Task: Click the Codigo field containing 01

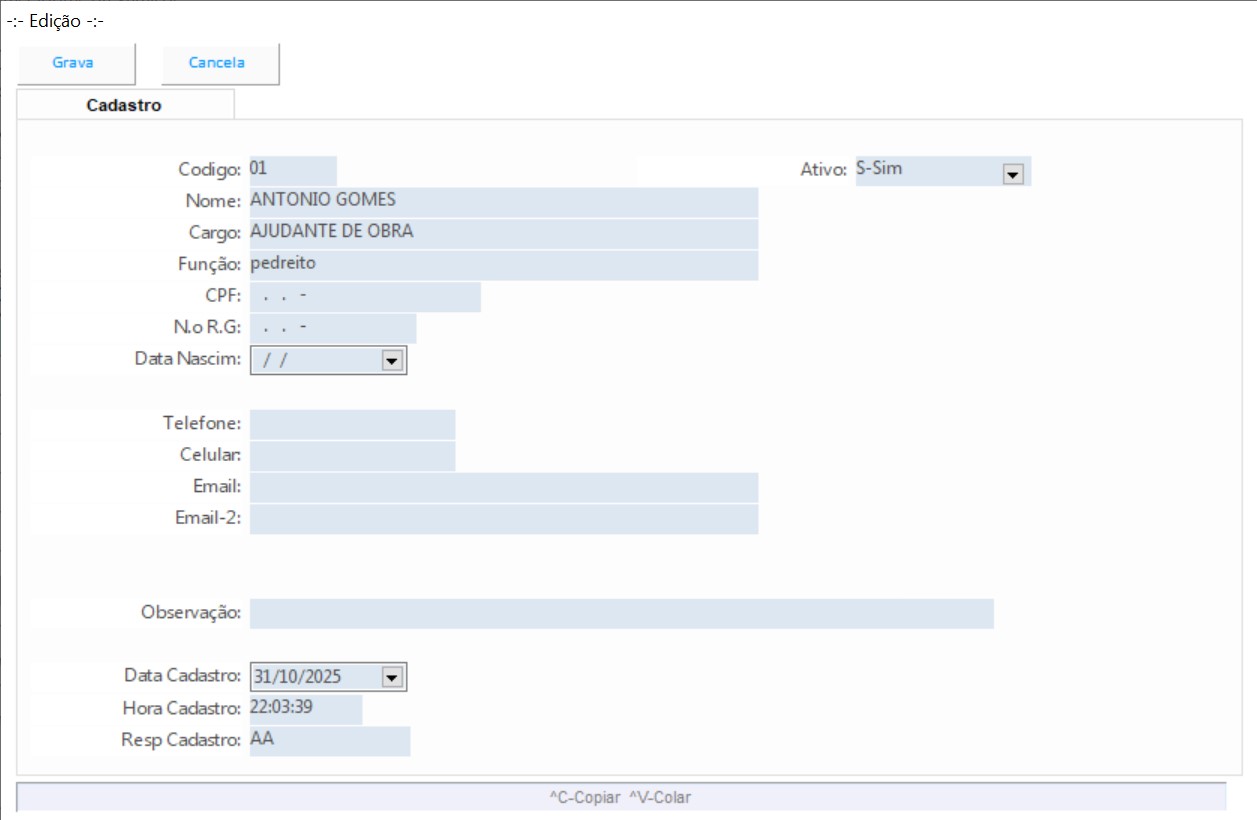Action: click(x=292, y=170)
